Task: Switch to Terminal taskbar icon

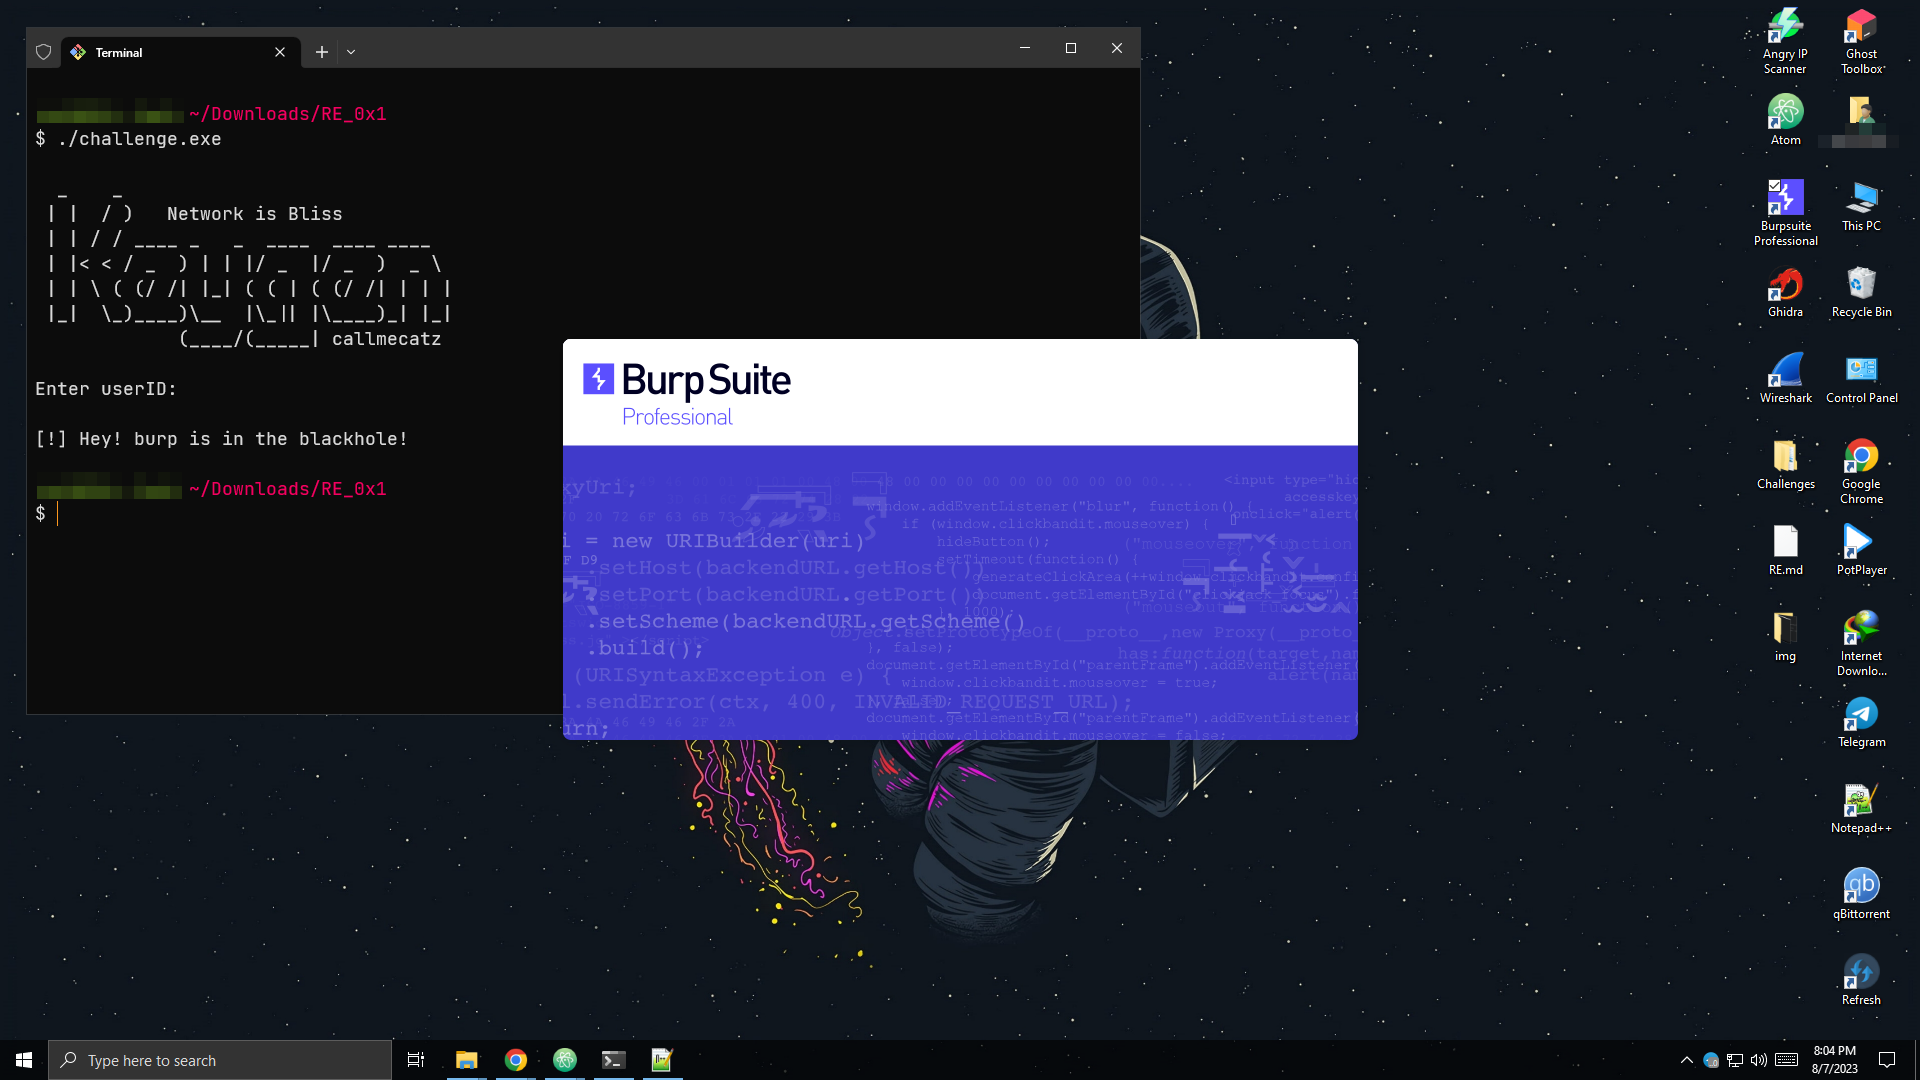Action: (x=613, y=1060)
